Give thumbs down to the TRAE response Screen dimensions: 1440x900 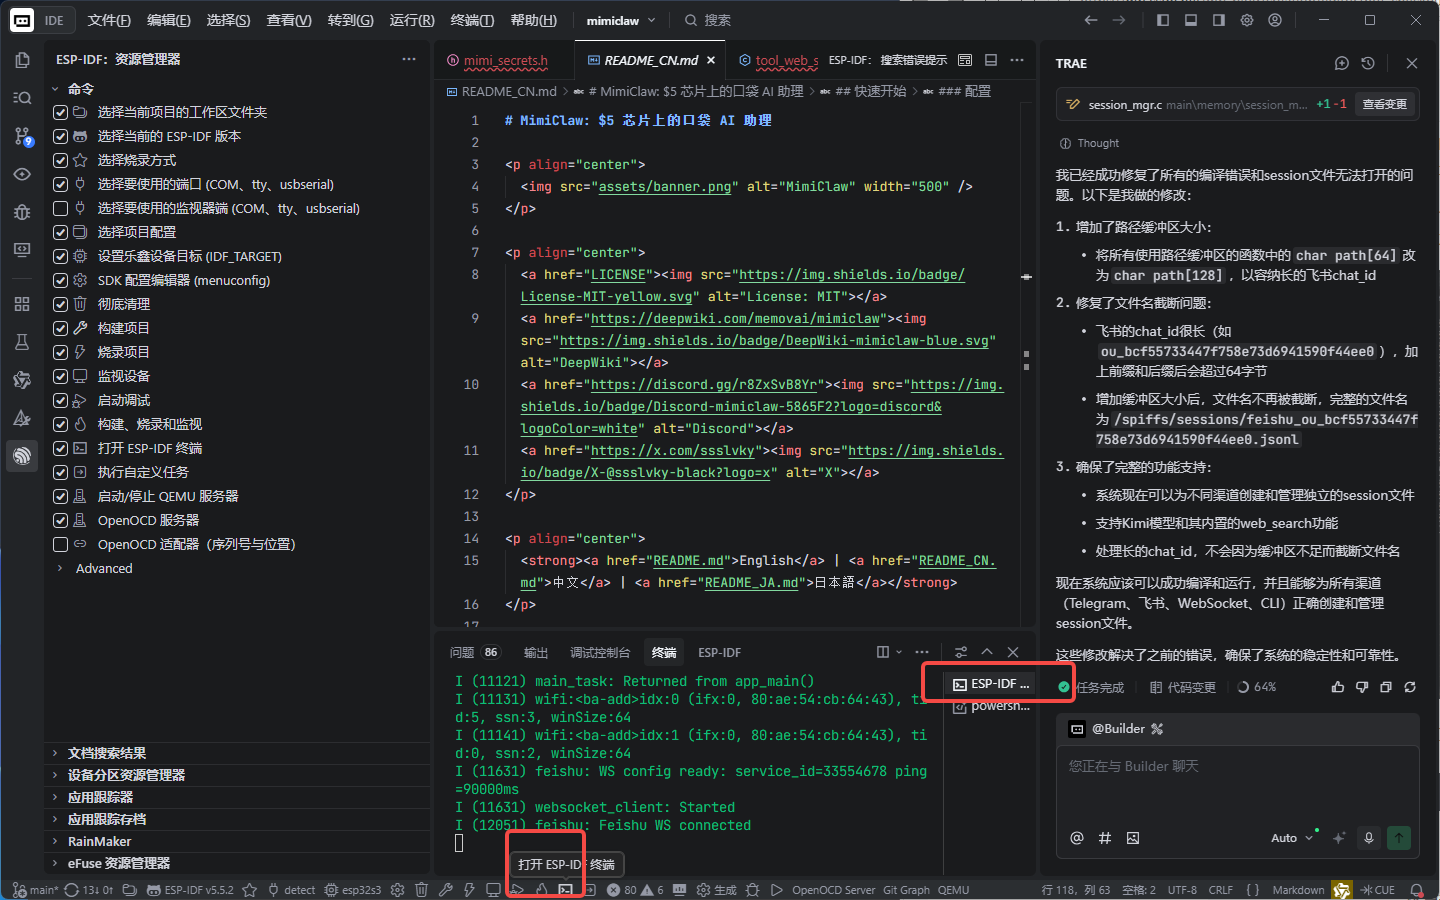(x=1362, y=687)
